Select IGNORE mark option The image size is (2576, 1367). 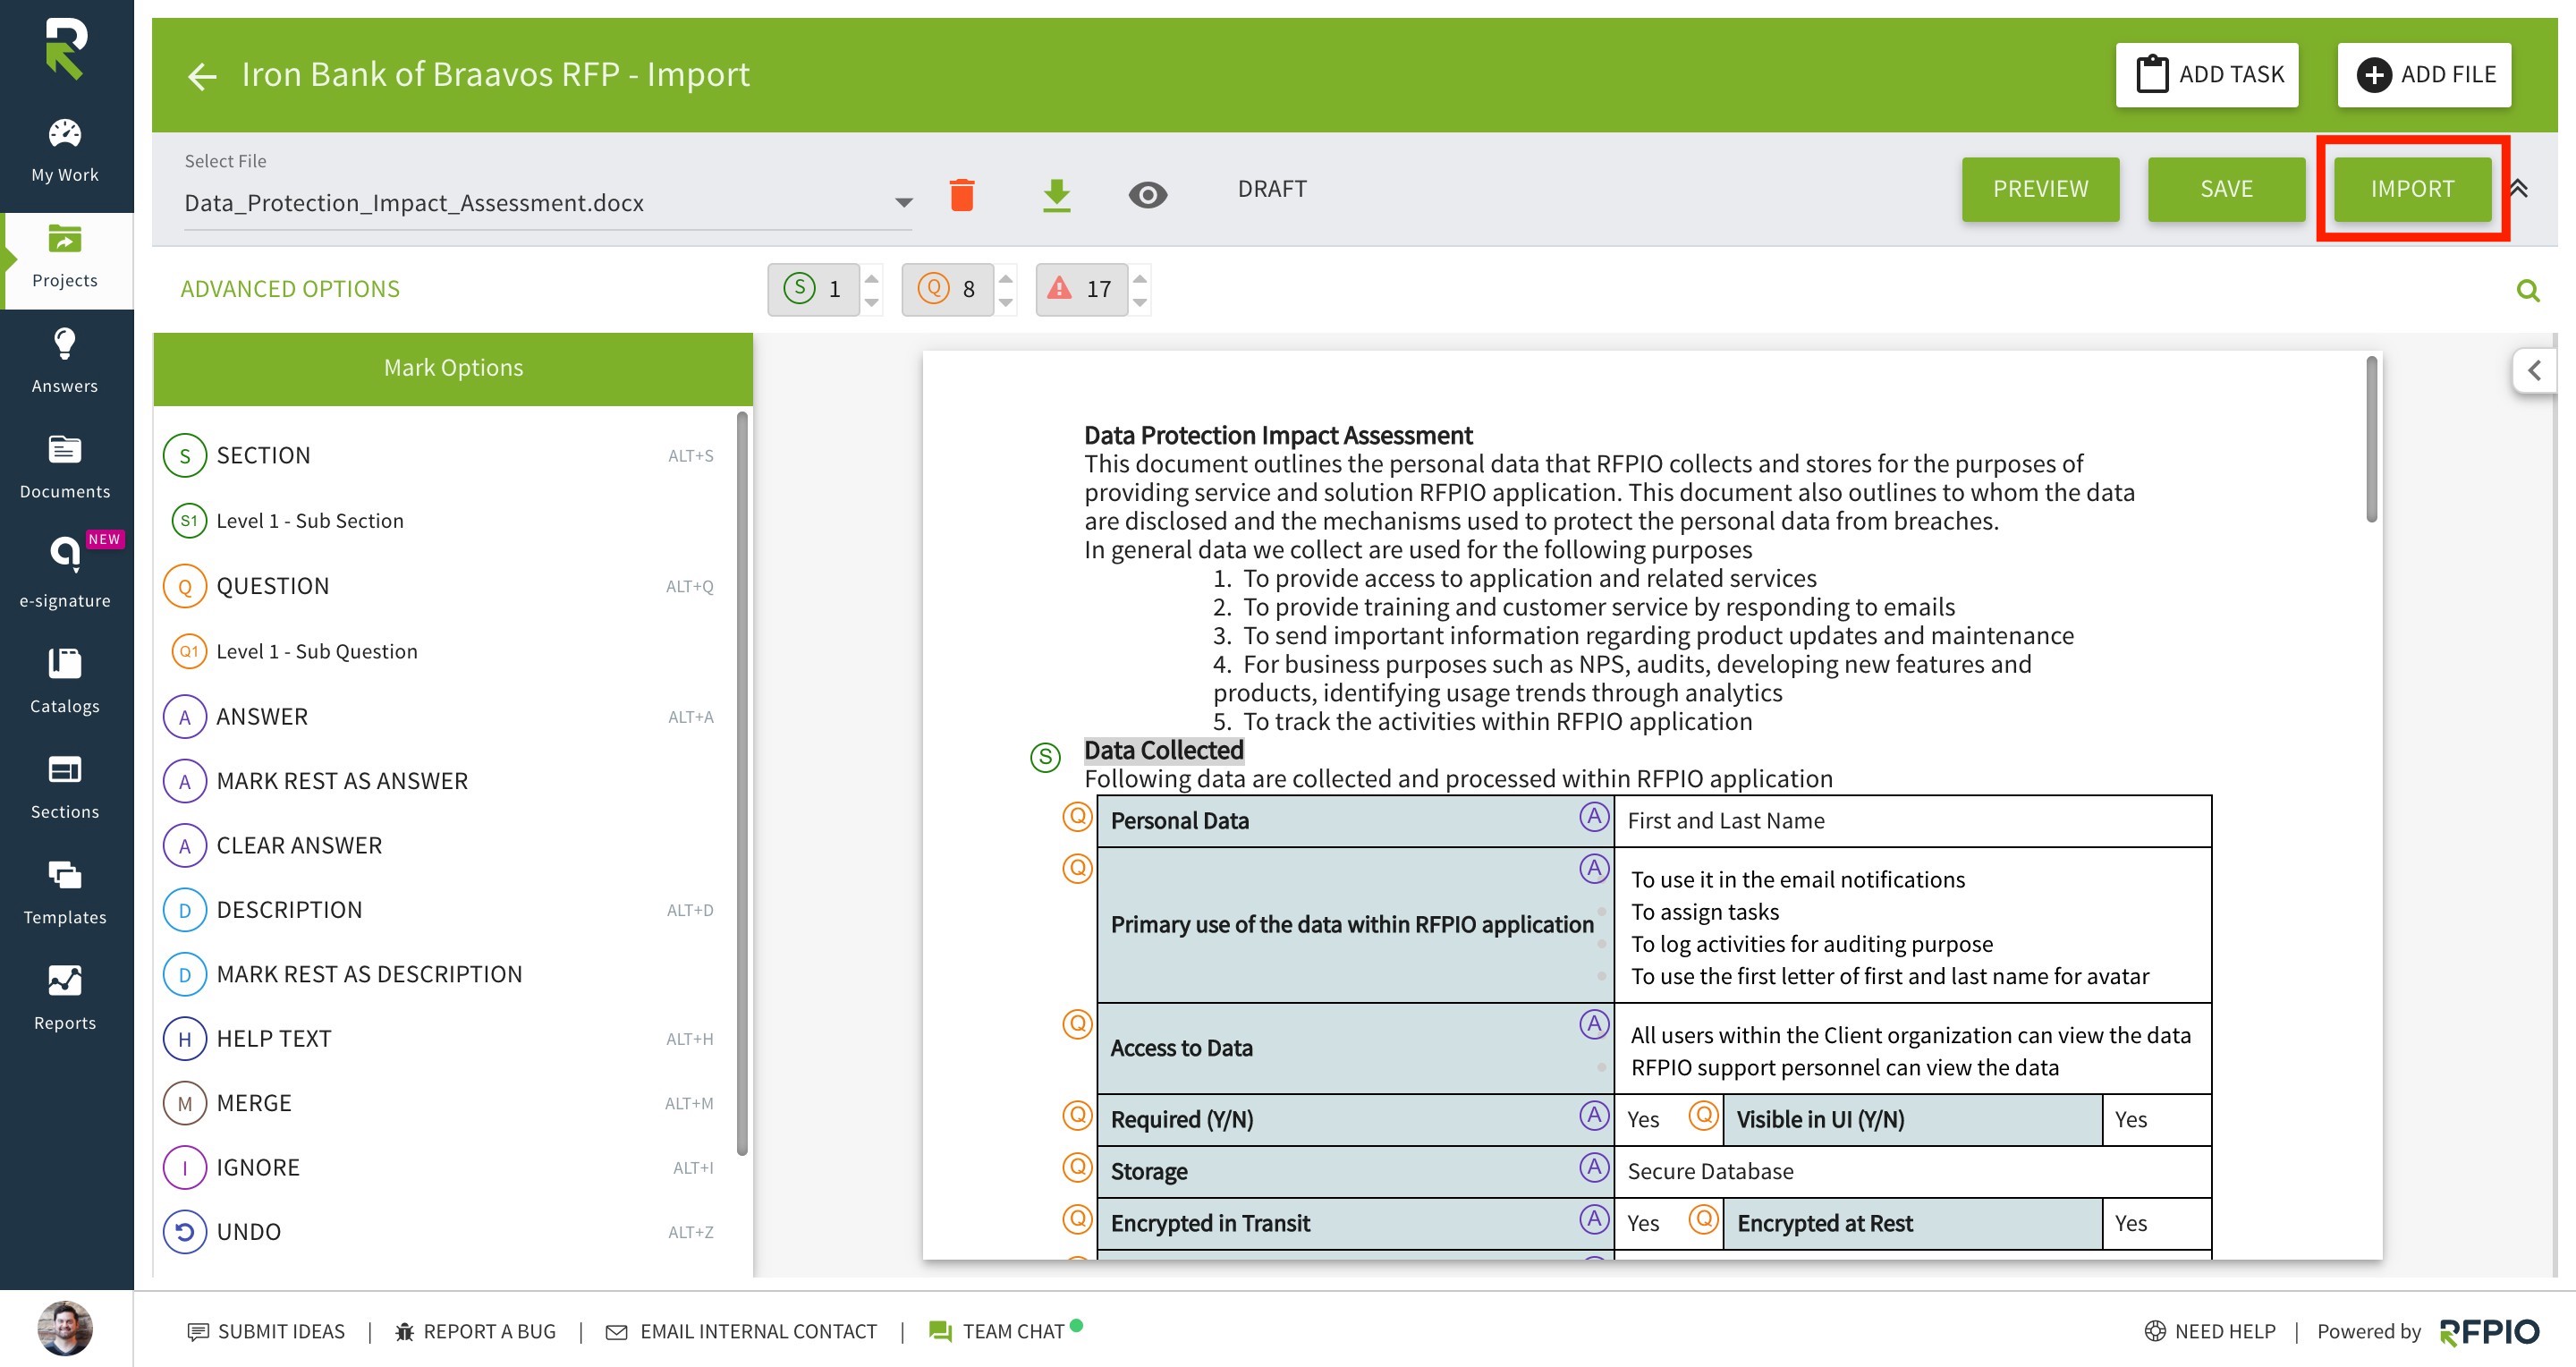(440, 1168)
